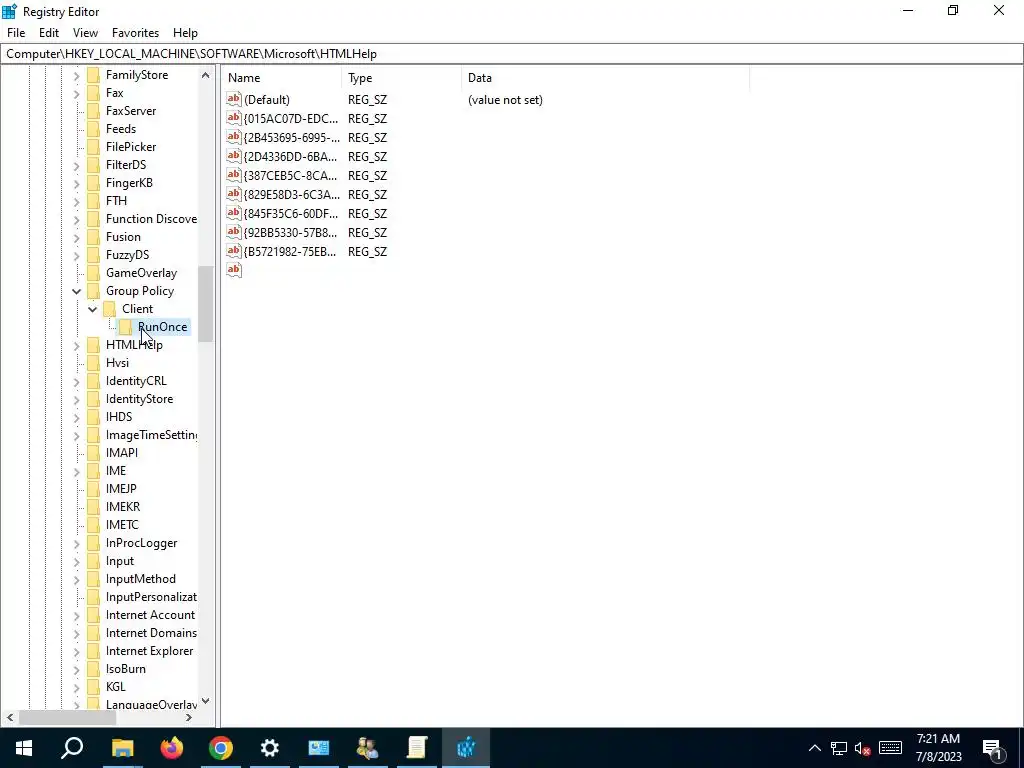Click the IMEKR folder icon

(x=93, y=507)
